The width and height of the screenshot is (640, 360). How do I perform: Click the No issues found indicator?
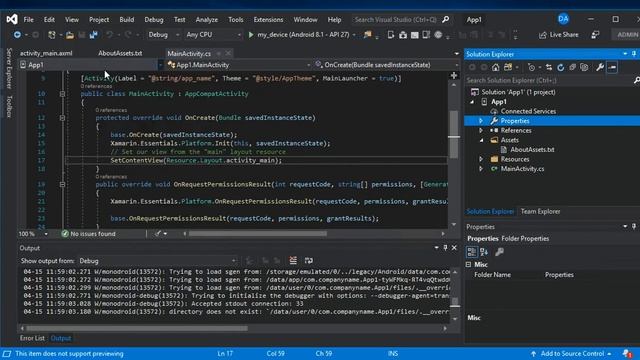click(89, 234)
